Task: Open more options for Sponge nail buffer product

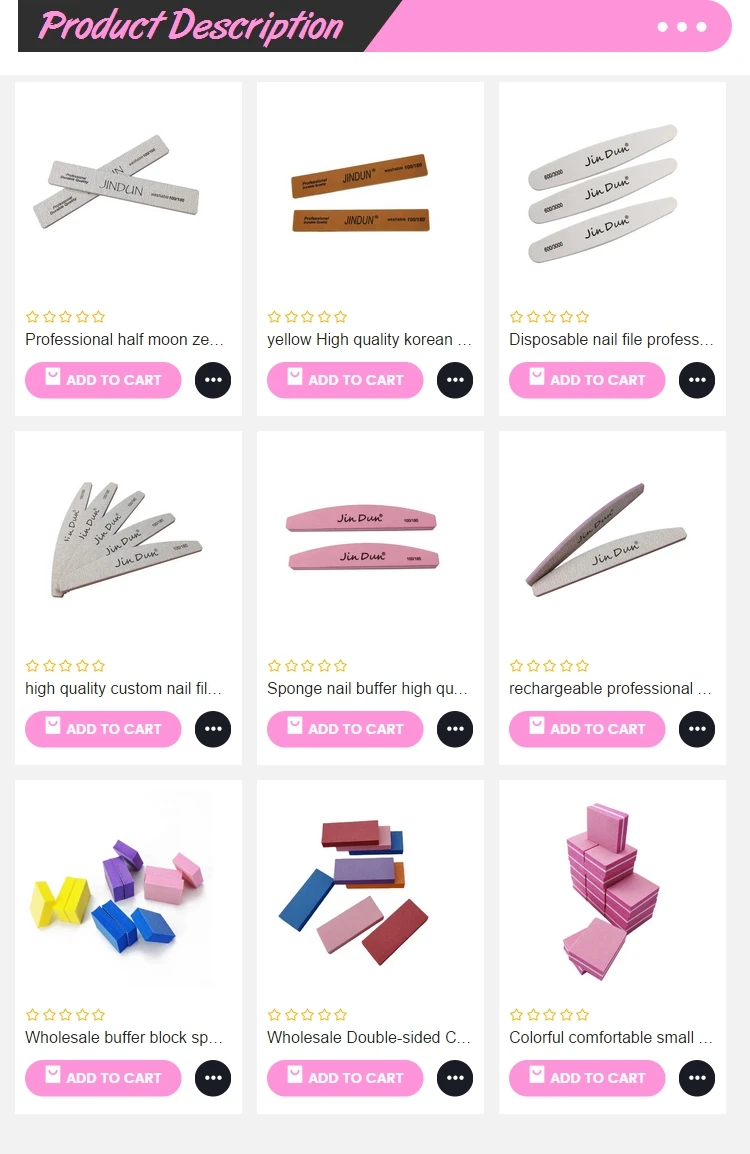Action: pyautogui.click(x=455, y=729)
